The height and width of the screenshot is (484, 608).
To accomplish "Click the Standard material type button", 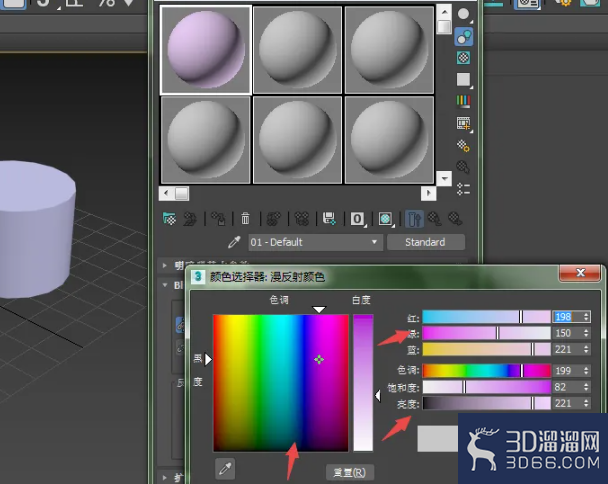I will (x=425, y=242).
